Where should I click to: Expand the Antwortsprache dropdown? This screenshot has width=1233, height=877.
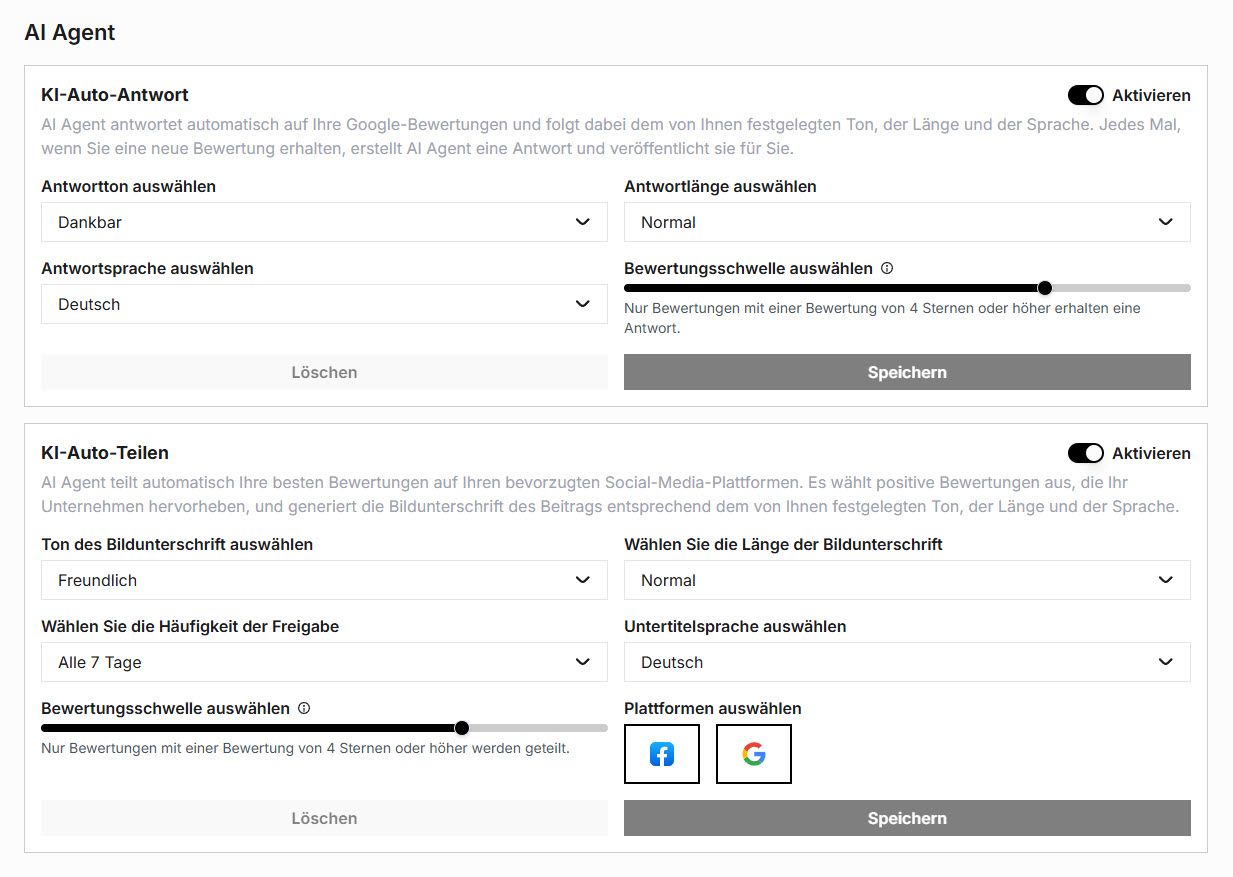(324, 304)
